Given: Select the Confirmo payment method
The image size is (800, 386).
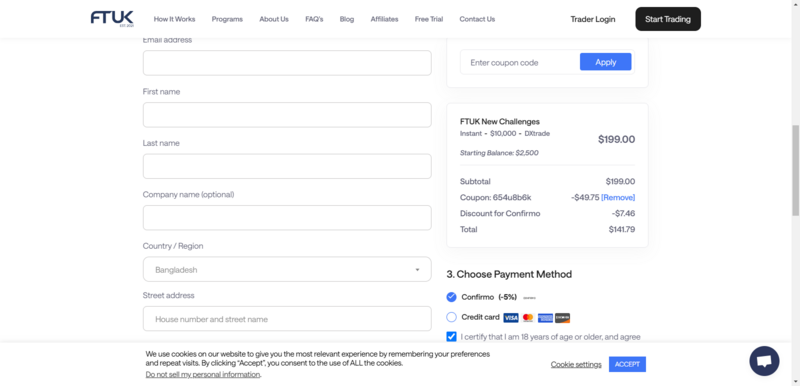Looking at the screenshot, I should click(451, 297).
